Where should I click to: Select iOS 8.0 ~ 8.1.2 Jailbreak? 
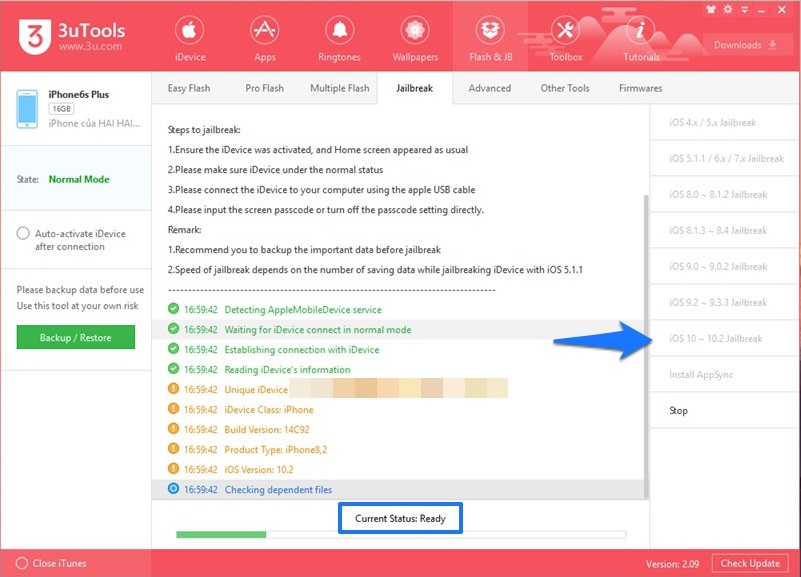tap(724, 195)
